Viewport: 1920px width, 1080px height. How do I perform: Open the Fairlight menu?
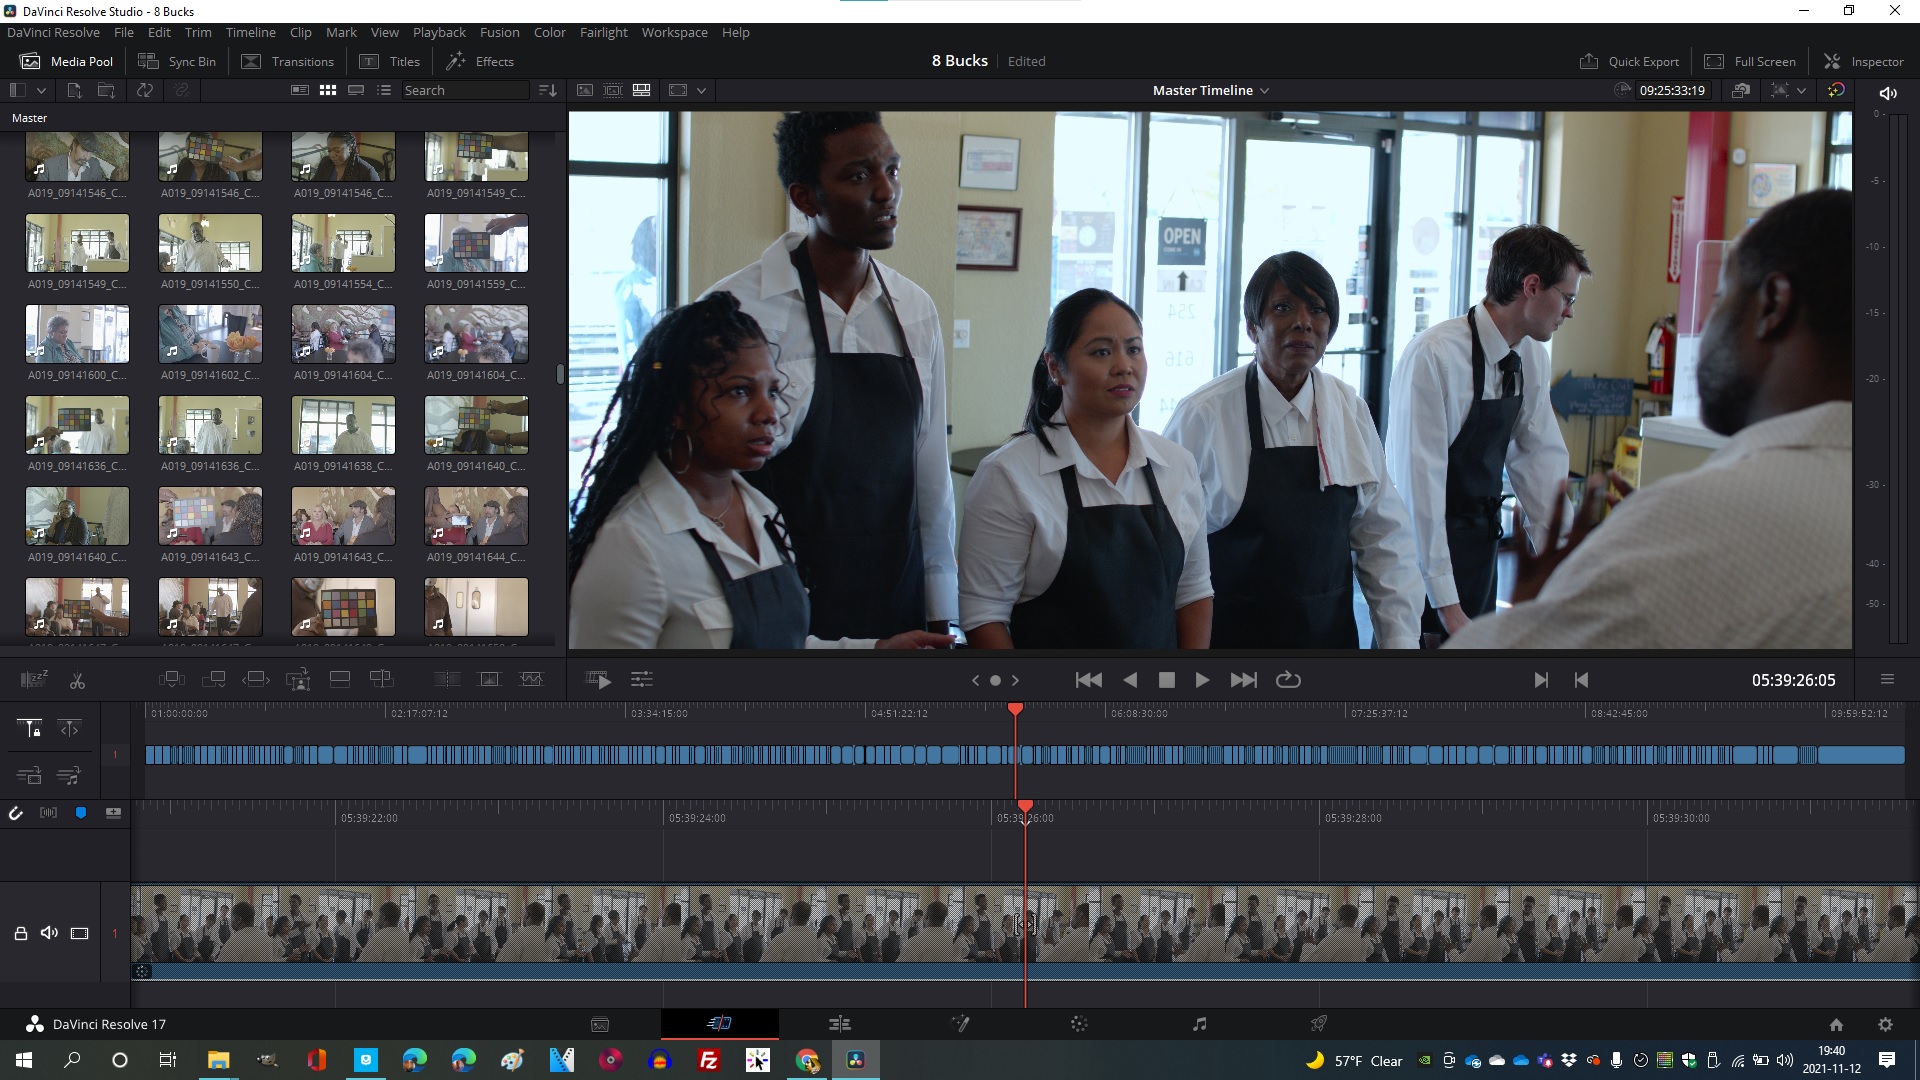(603, 32)
